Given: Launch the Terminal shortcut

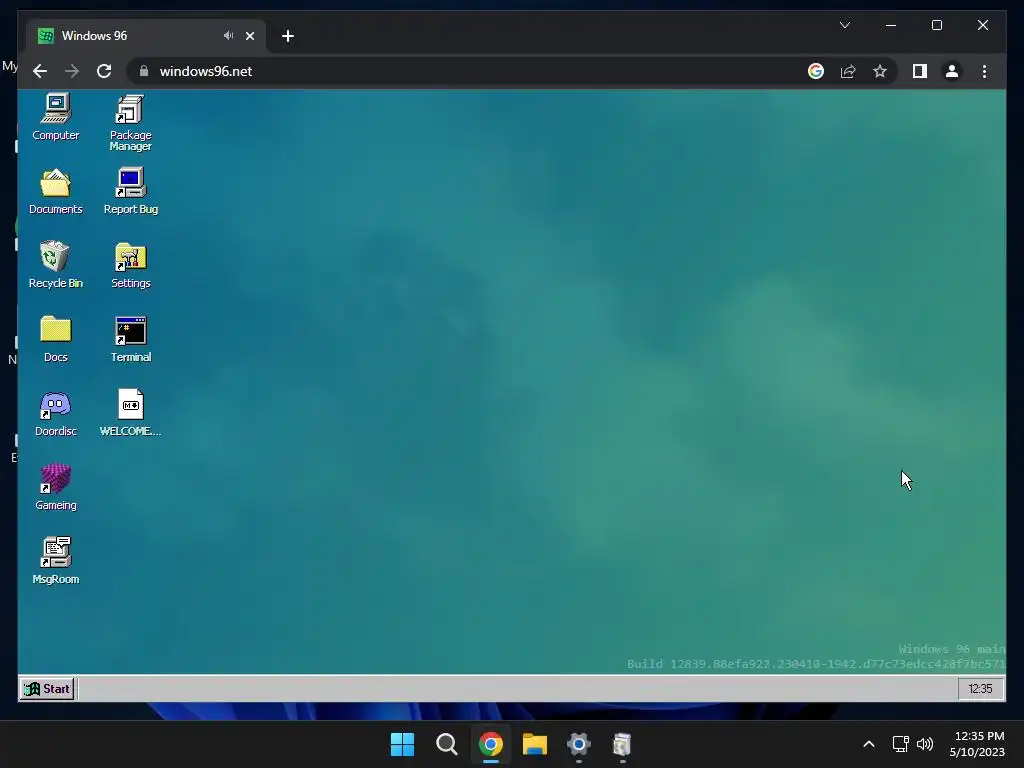Looking at the screenshot, I should coord(131,340).
